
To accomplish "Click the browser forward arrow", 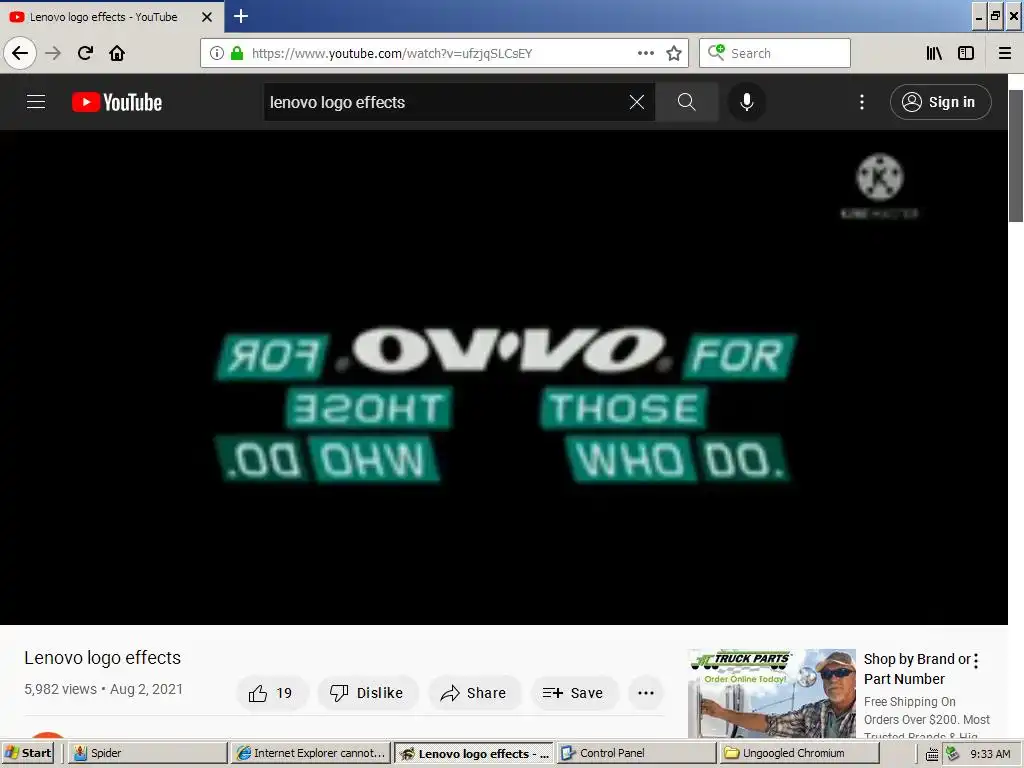I will coord(53,53).
